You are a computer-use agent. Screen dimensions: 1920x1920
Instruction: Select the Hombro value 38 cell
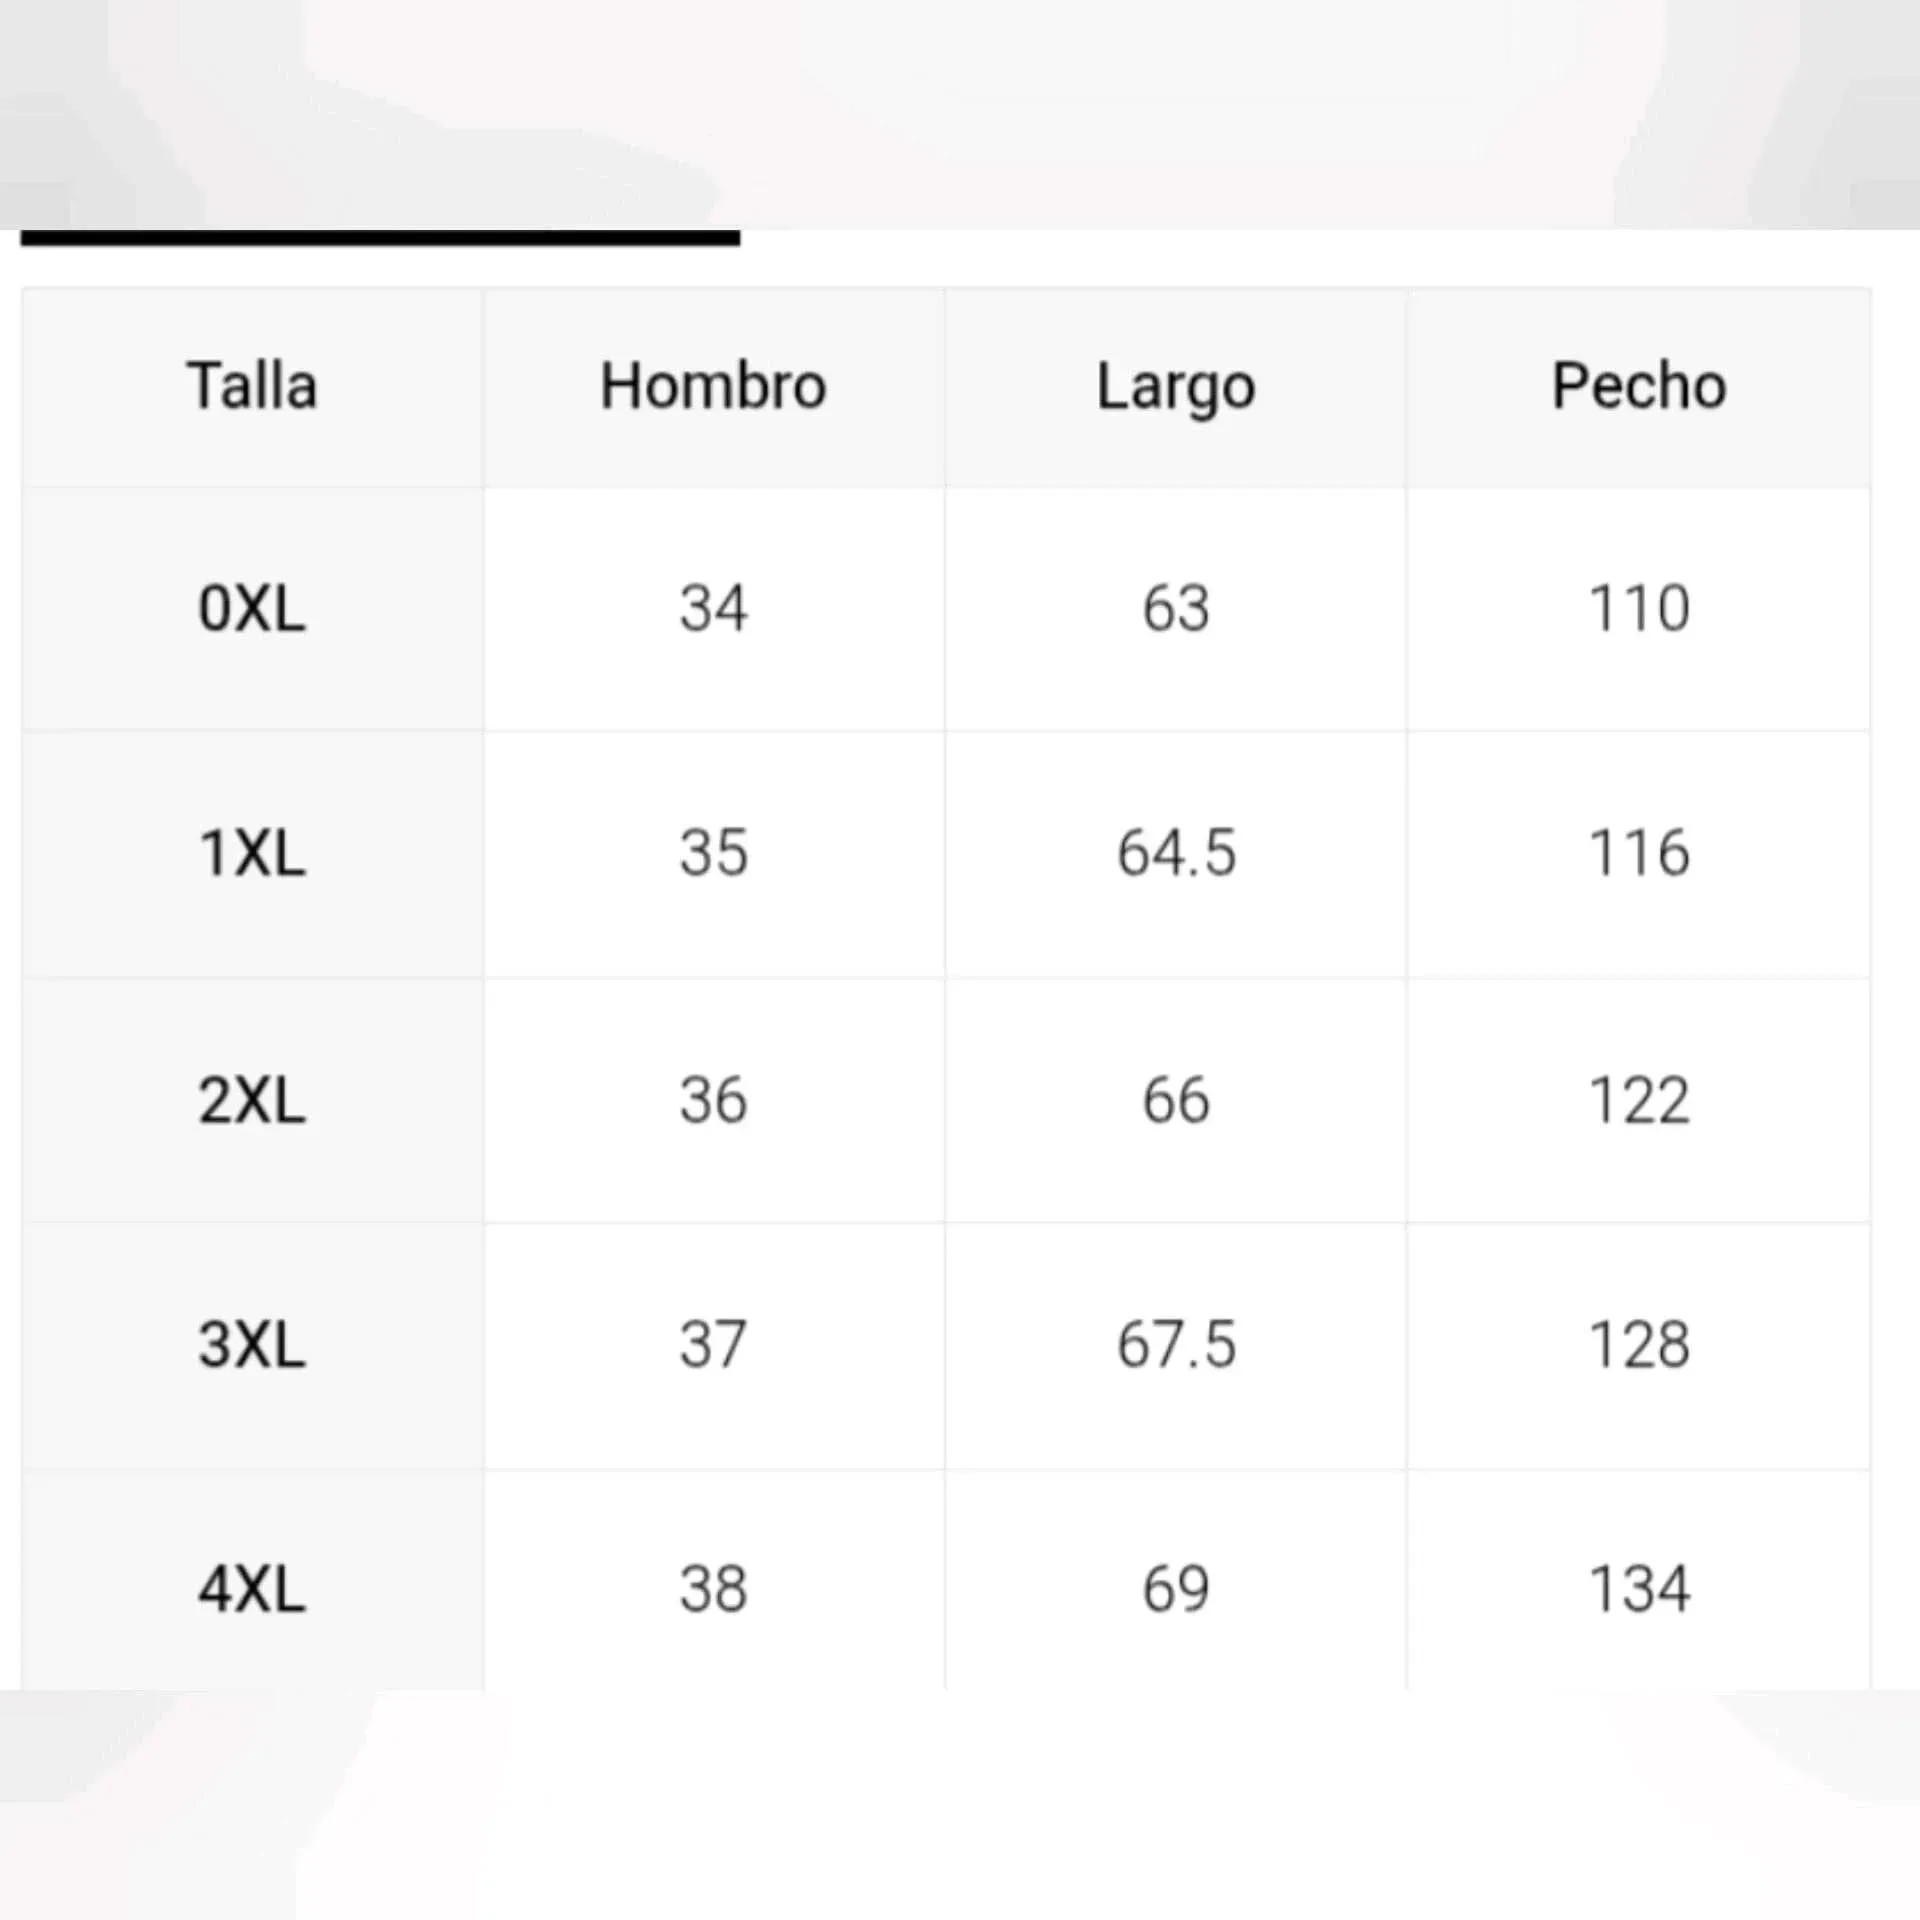pos(713,1589)
